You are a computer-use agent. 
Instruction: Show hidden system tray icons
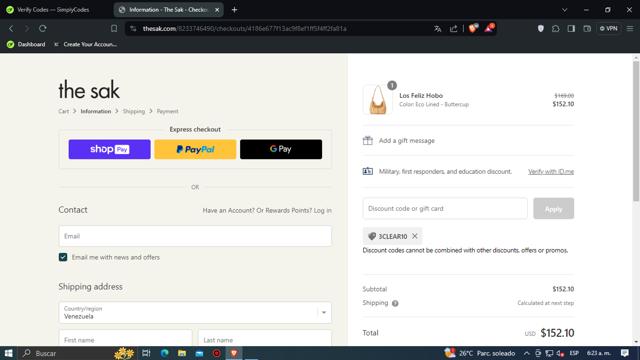[527, 353]
